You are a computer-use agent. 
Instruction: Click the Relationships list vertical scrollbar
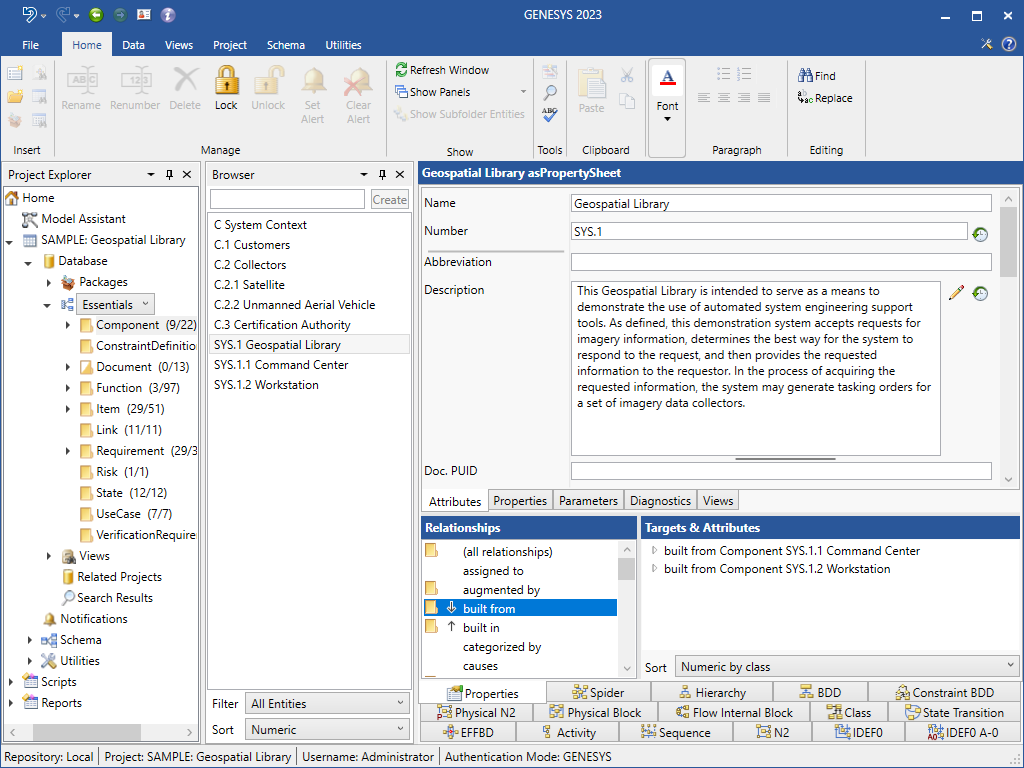tap(626, 608)
